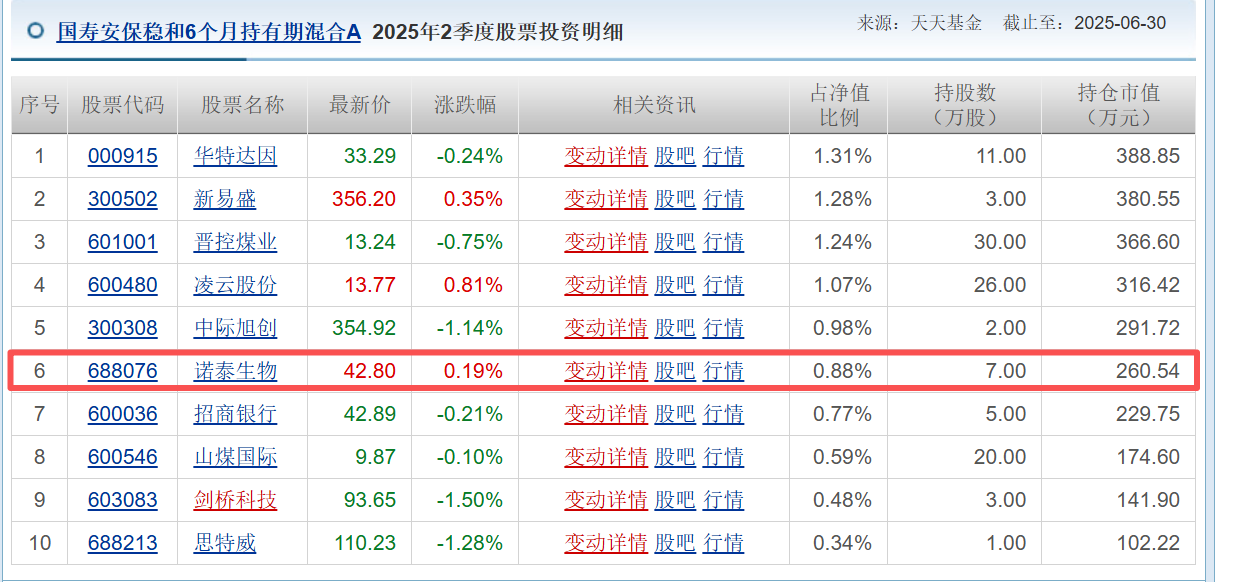Select change percentage 0.81%

pyautogui.click(x=474, y=285)
